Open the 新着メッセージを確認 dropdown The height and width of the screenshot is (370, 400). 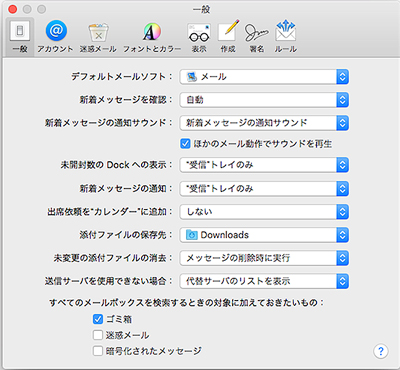click(264, 100)
